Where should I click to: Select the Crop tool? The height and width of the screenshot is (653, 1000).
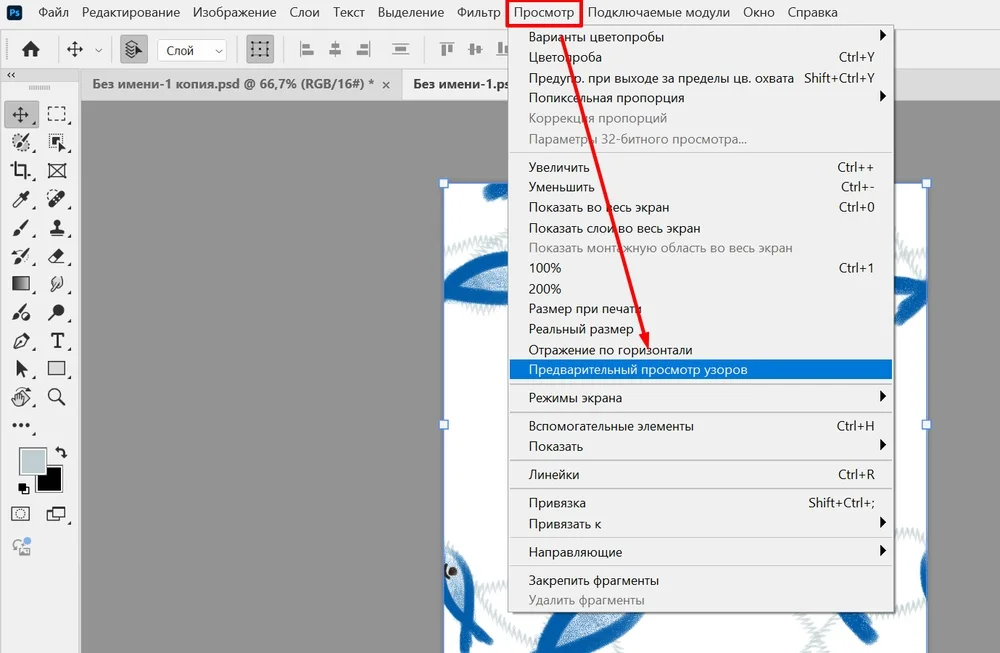tap(21, 170)
